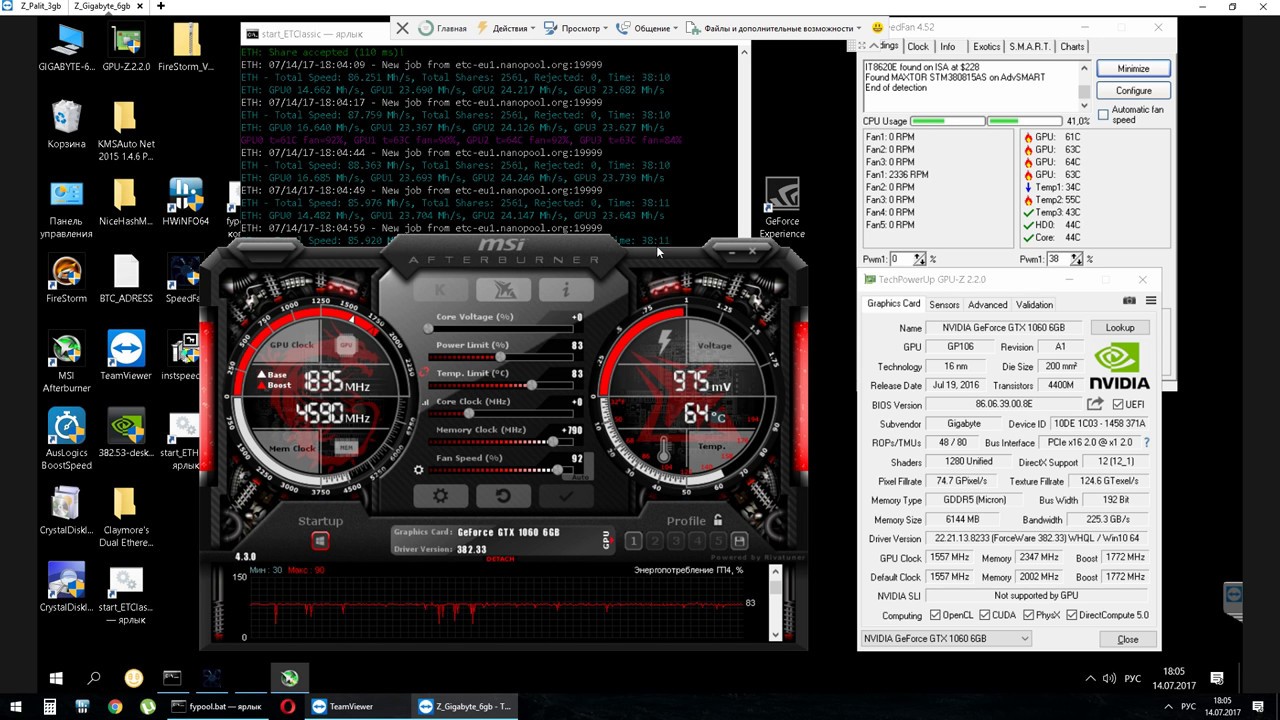The image size is (1280, 720).
Task: Click the Core Clock slider handle
Action: point(469,413)
